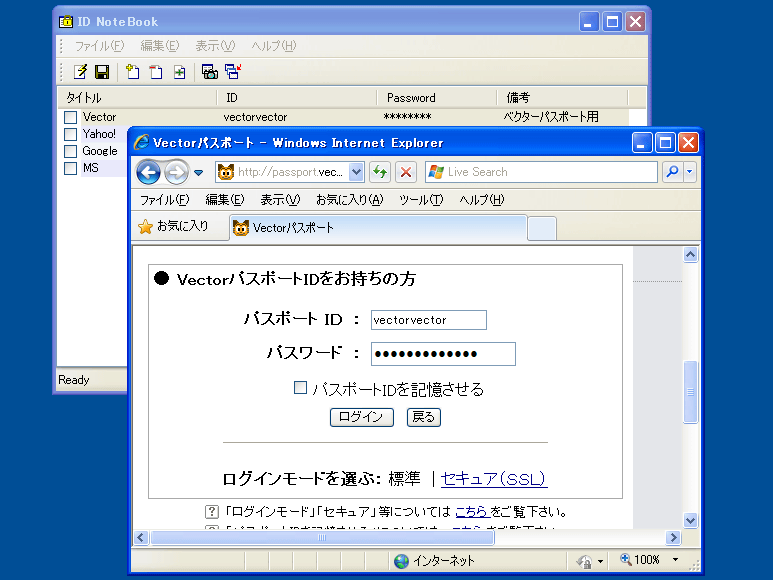Open ヘルプ(H) menu in Internet Explorer
The width and height of the screenshot is (773, 580).
pos(482,200)
